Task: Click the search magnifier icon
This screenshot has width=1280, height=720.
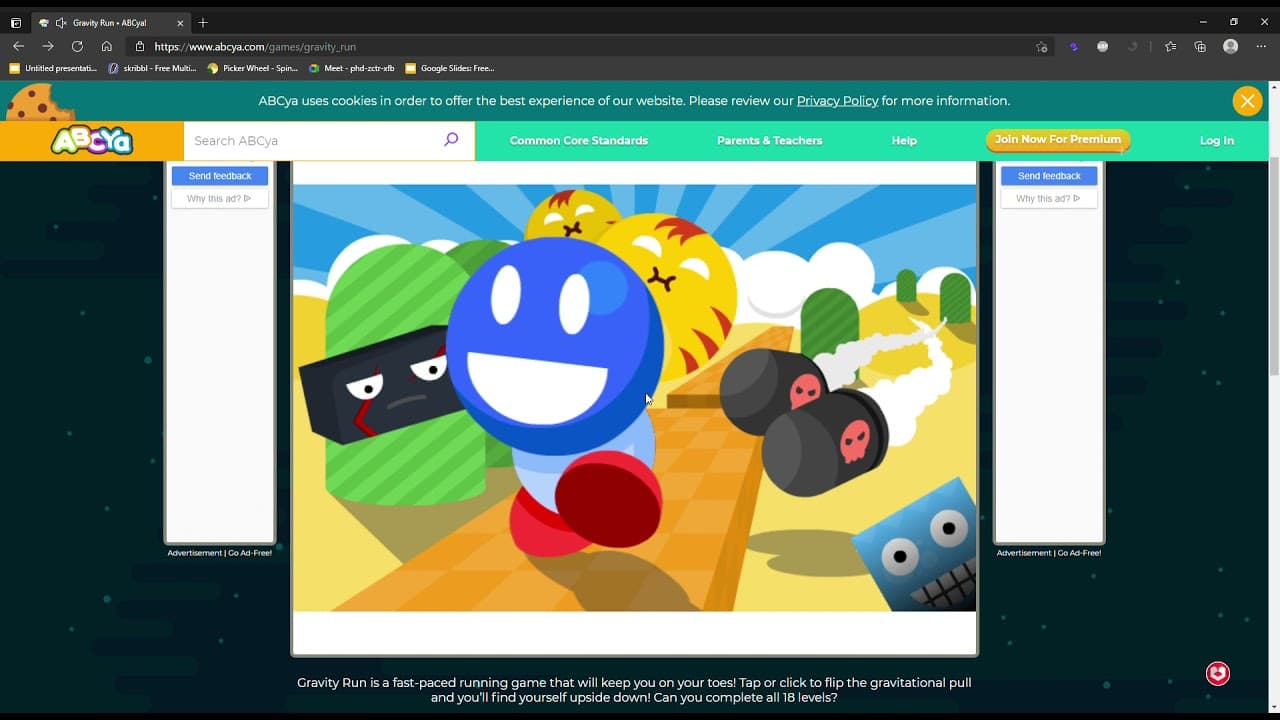Action: pos(451,140)
